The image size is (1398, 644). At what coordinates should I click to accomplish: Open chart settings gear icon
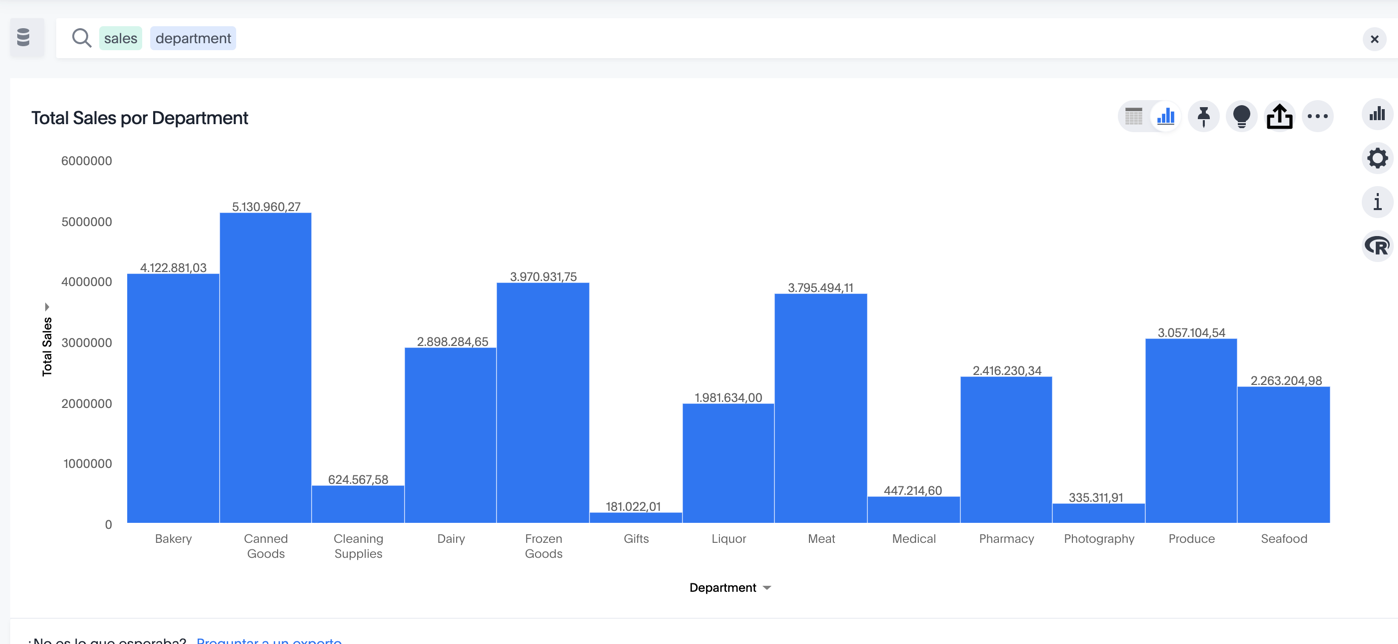coord(1377,158)
